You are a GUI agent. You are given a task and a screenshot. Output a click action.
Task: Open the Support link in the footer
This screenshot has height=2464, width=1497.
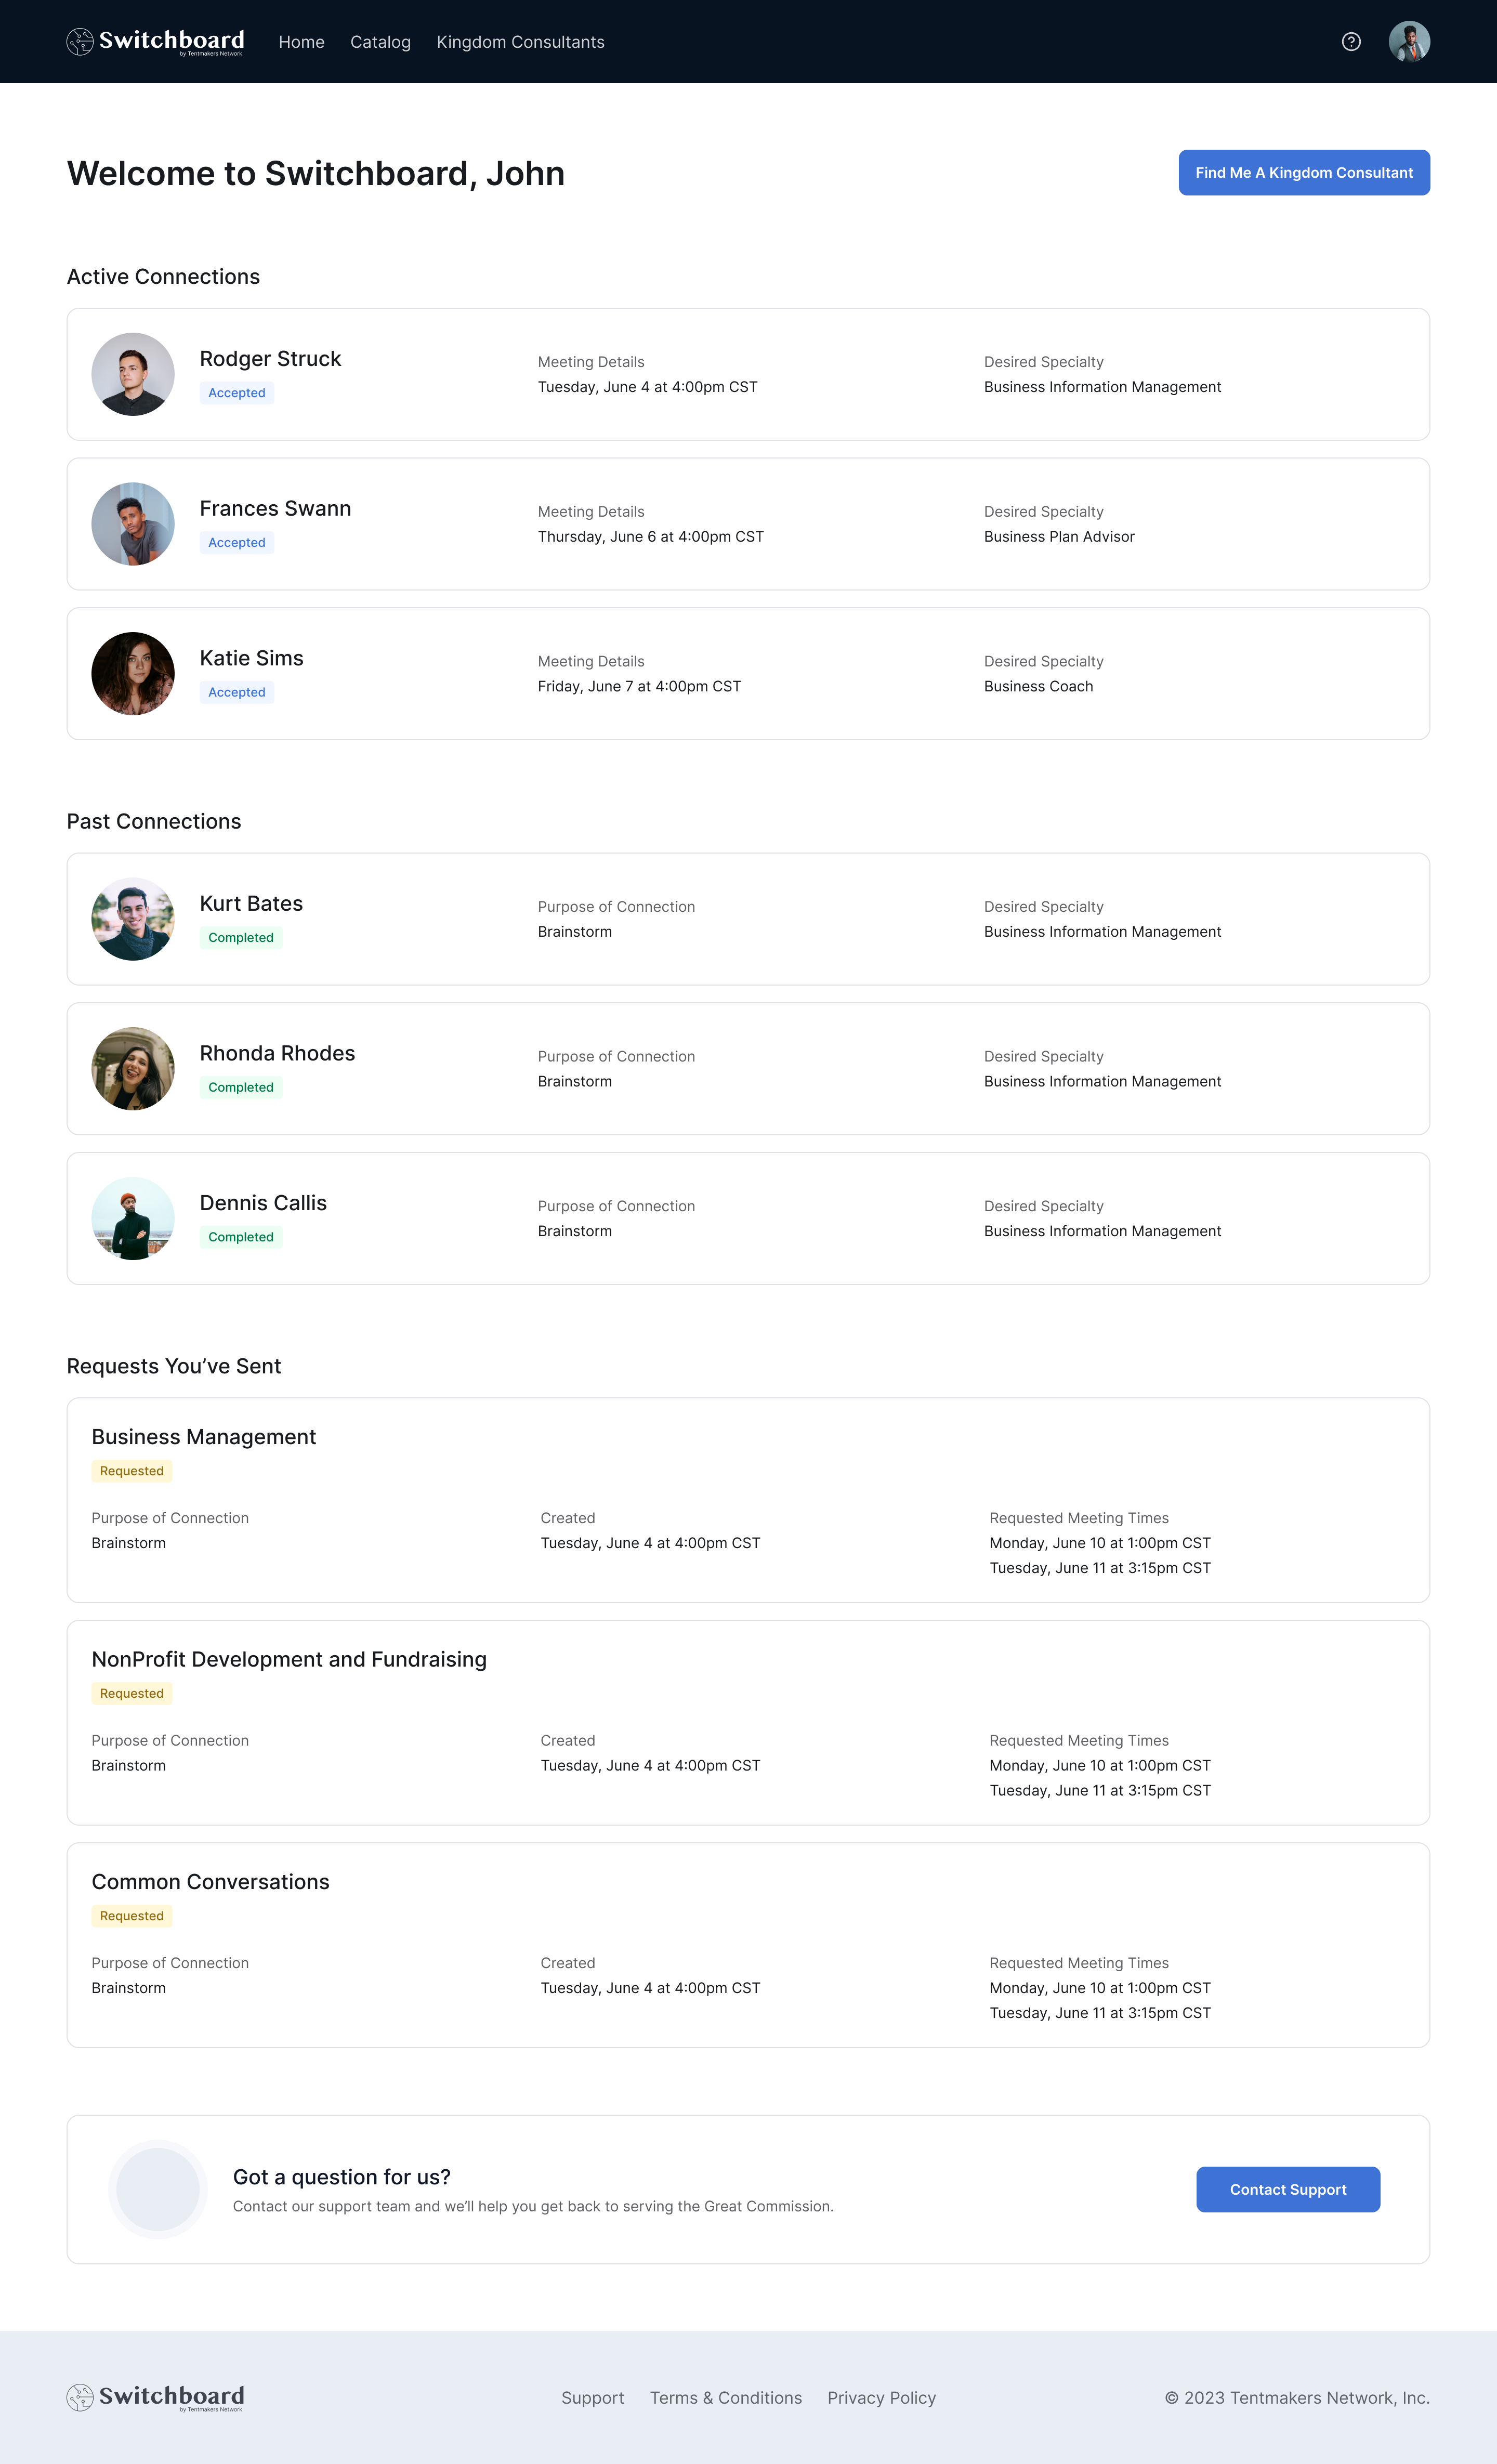pyautogui.click(x=593, y=2398)
